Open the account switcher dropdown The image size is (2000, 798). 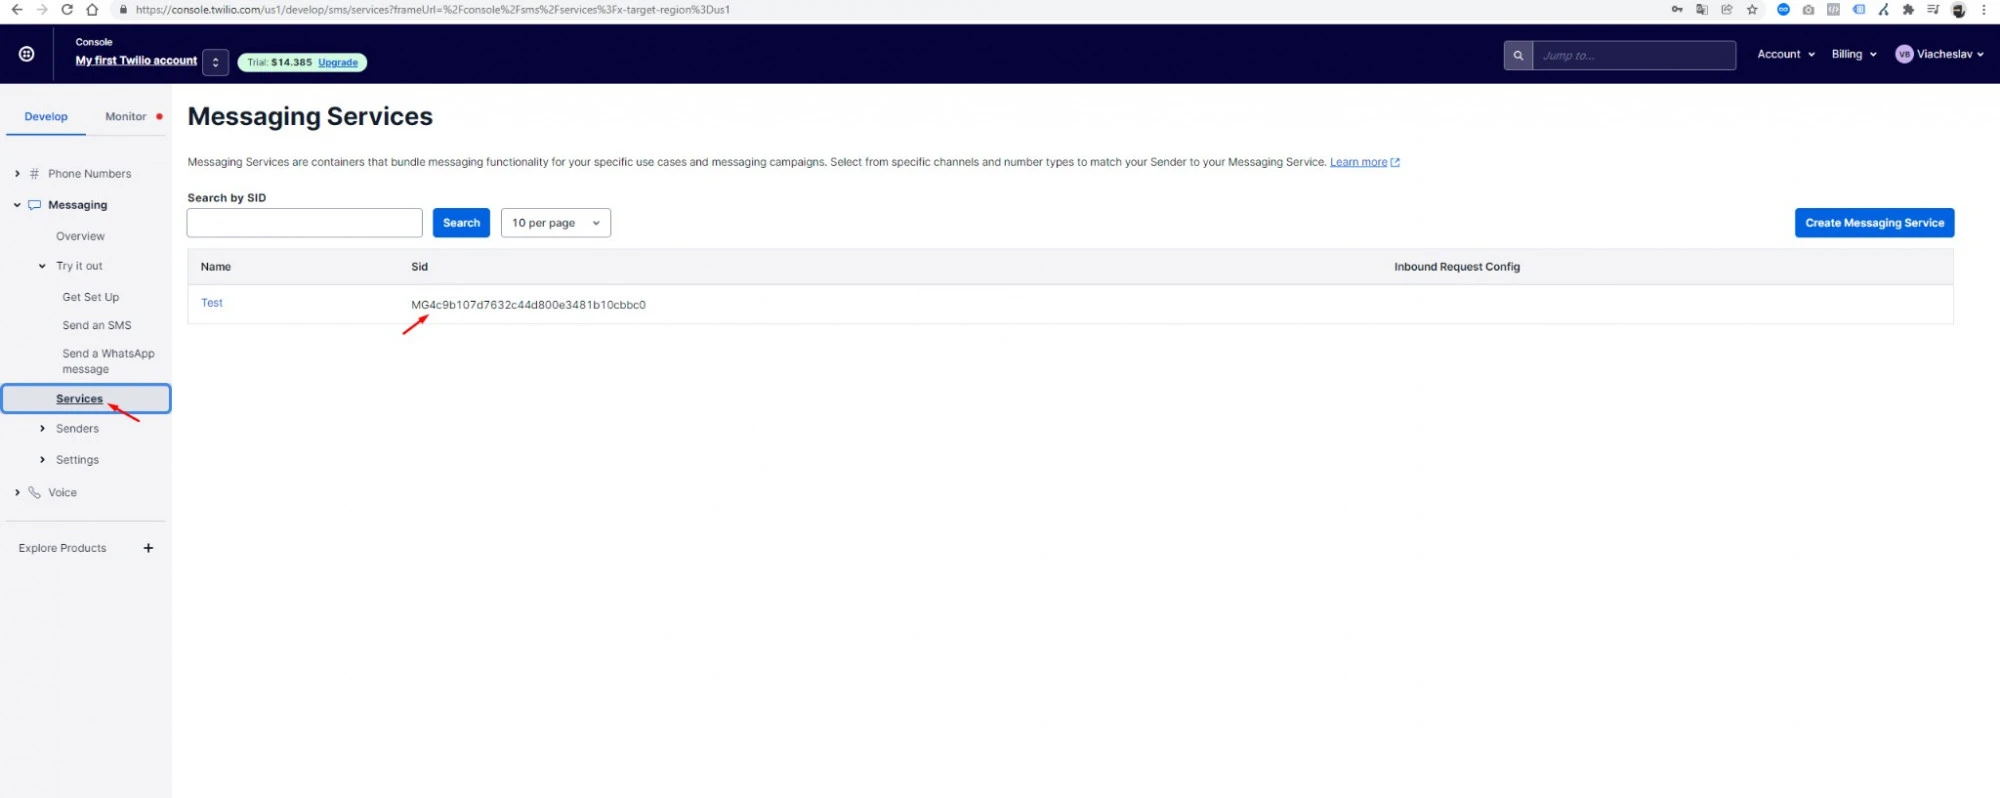click(215, 62)
